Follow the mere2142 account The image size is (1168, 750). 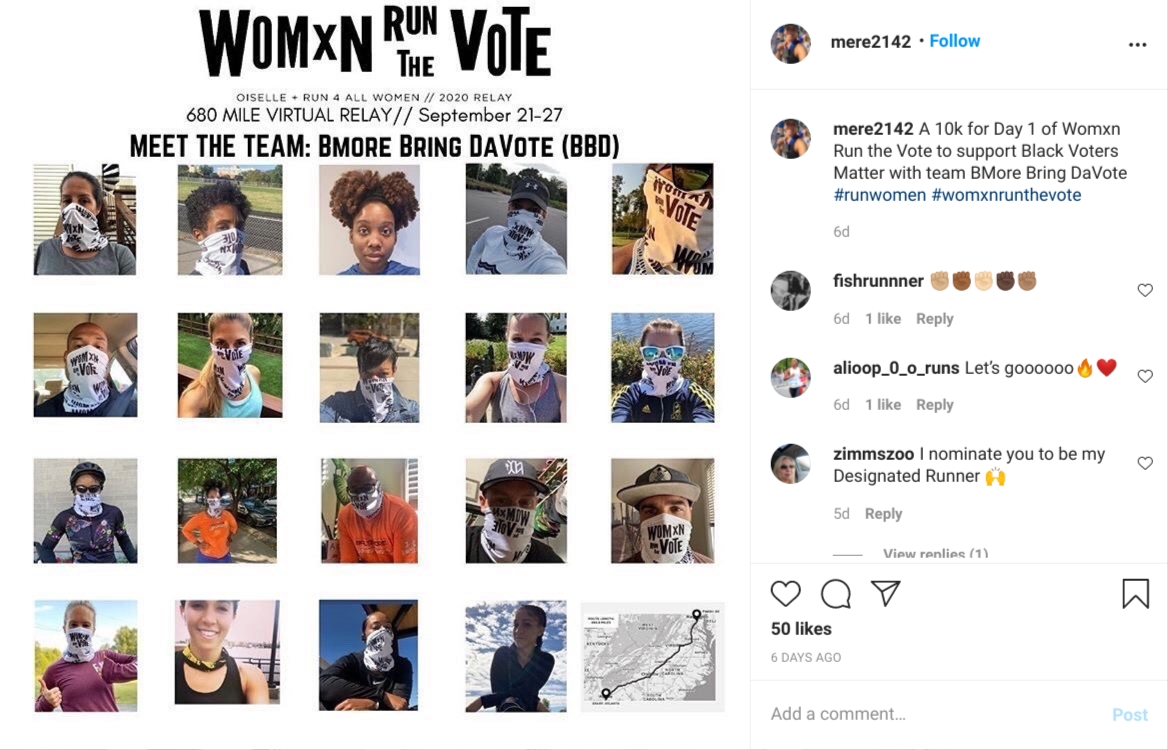point(954,41)
